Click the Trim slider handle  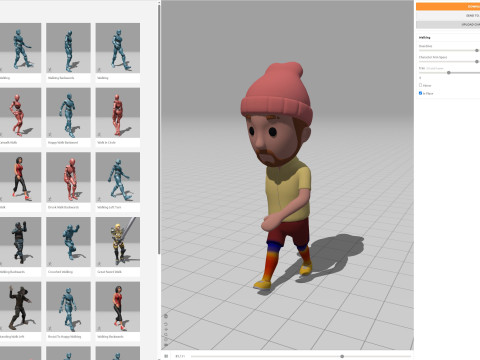click(449, 73)
